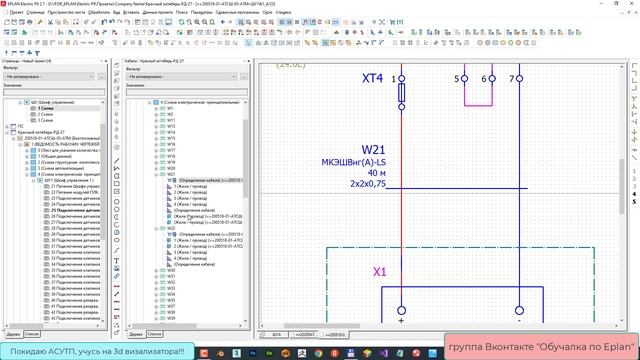Click the Cut scissors icon
The width and height of the screenshot is (640, 360).
[50, 22]
